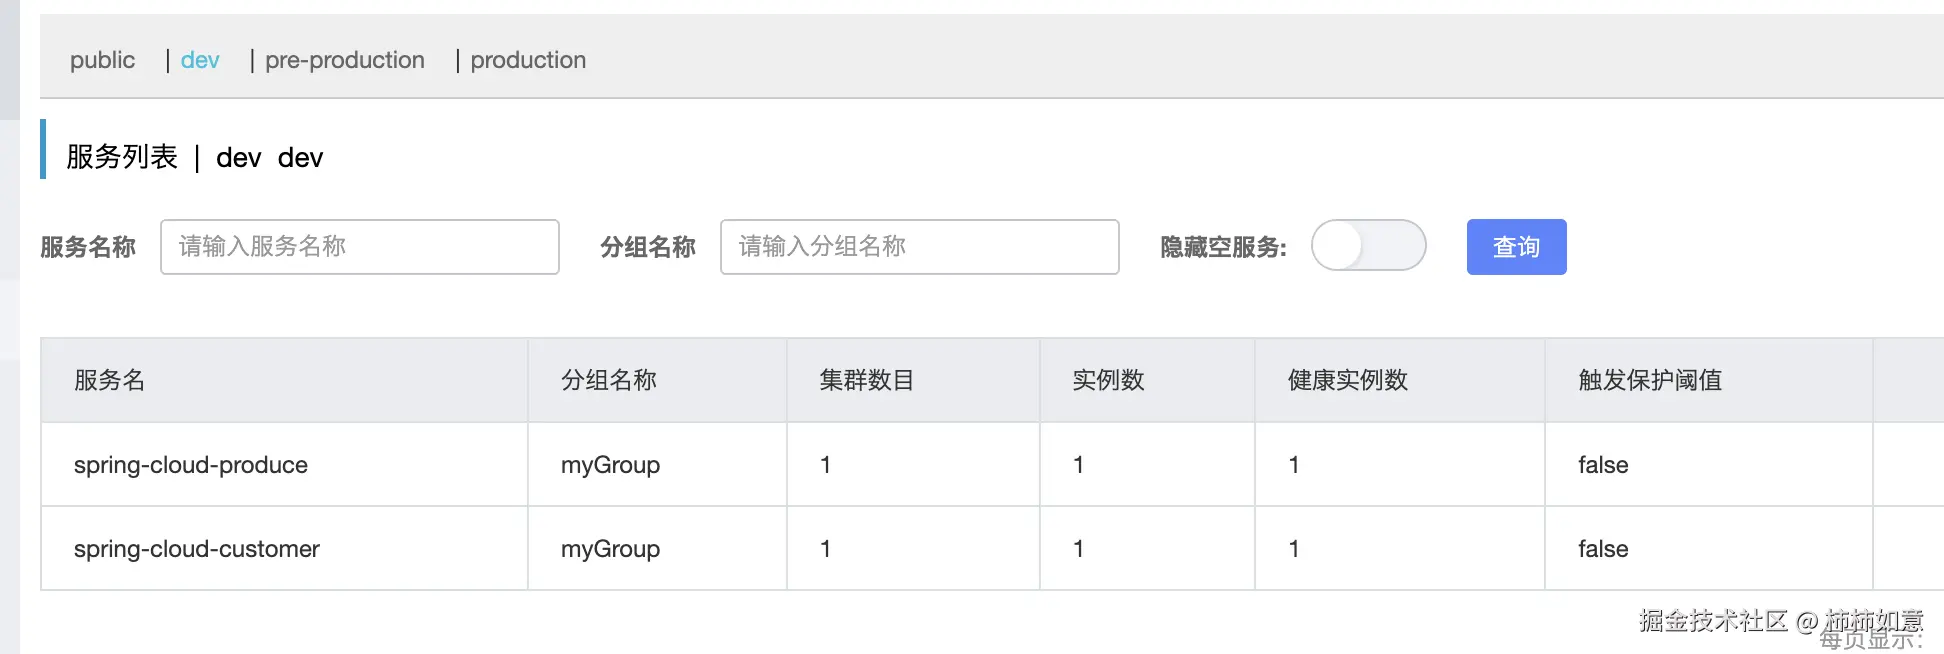Viewport: 1944px width, 654px height.
Task: Click false in the spring-cloud-customer row
Action: click(1603, 549)
